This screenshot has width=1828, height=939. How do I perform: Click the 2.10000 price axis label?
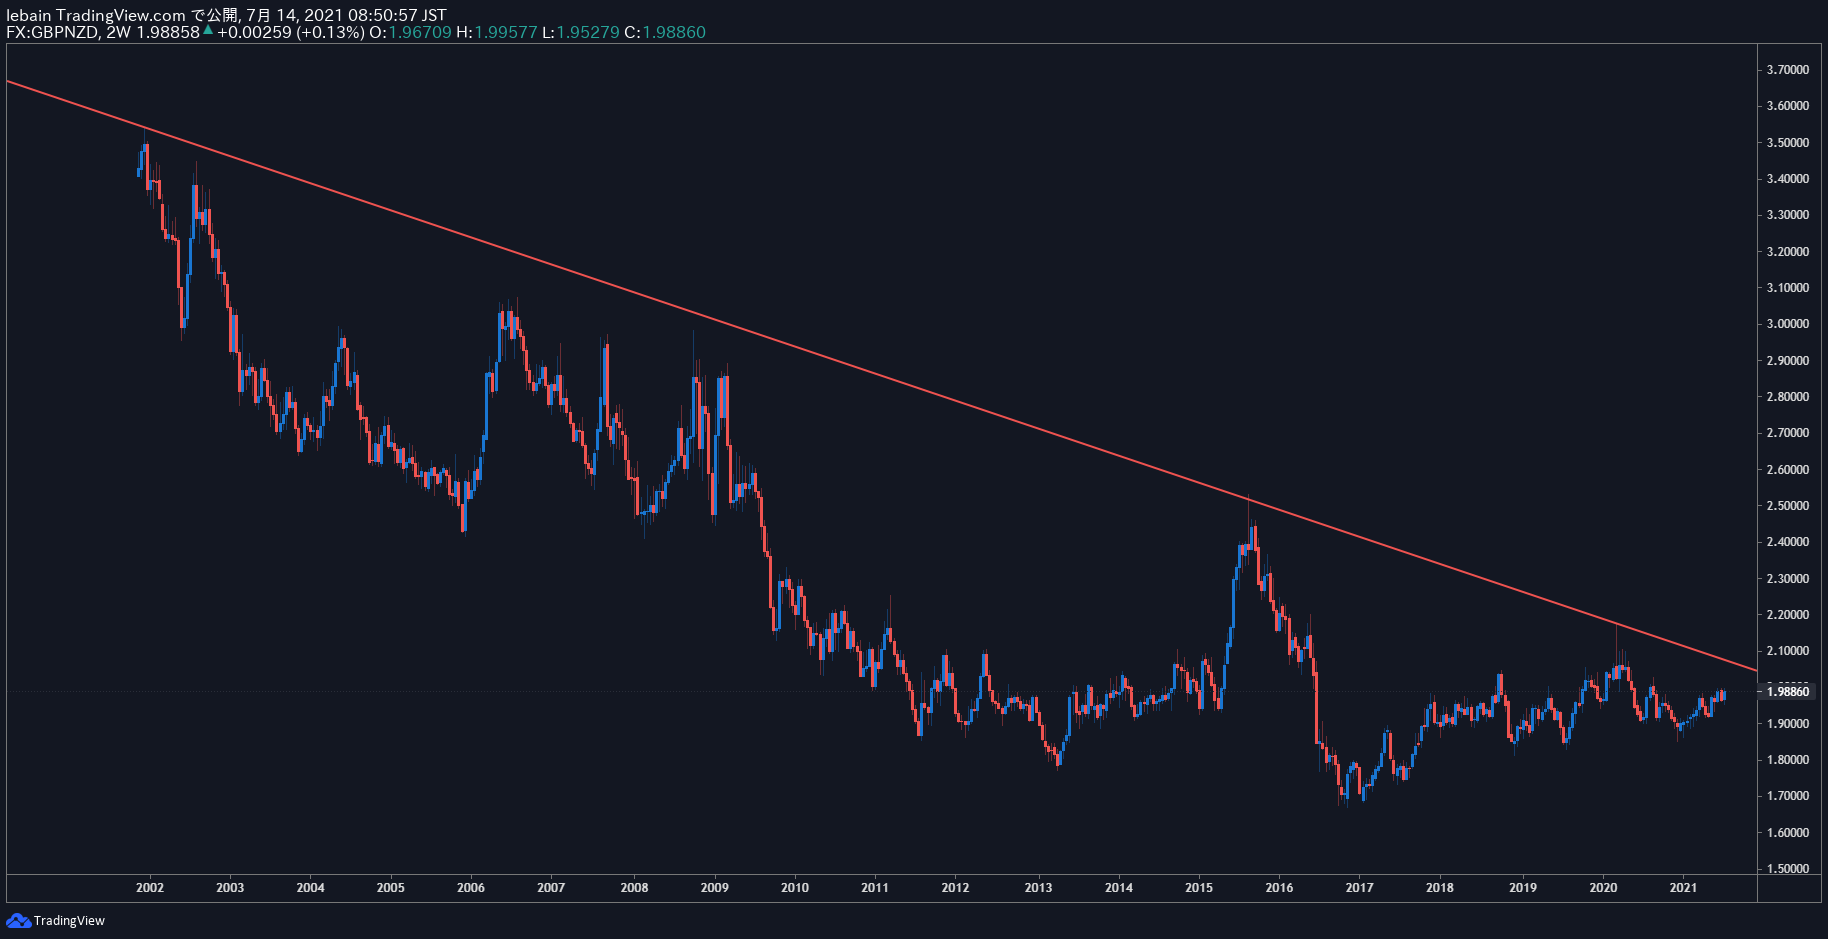(x=1787, y=651)
